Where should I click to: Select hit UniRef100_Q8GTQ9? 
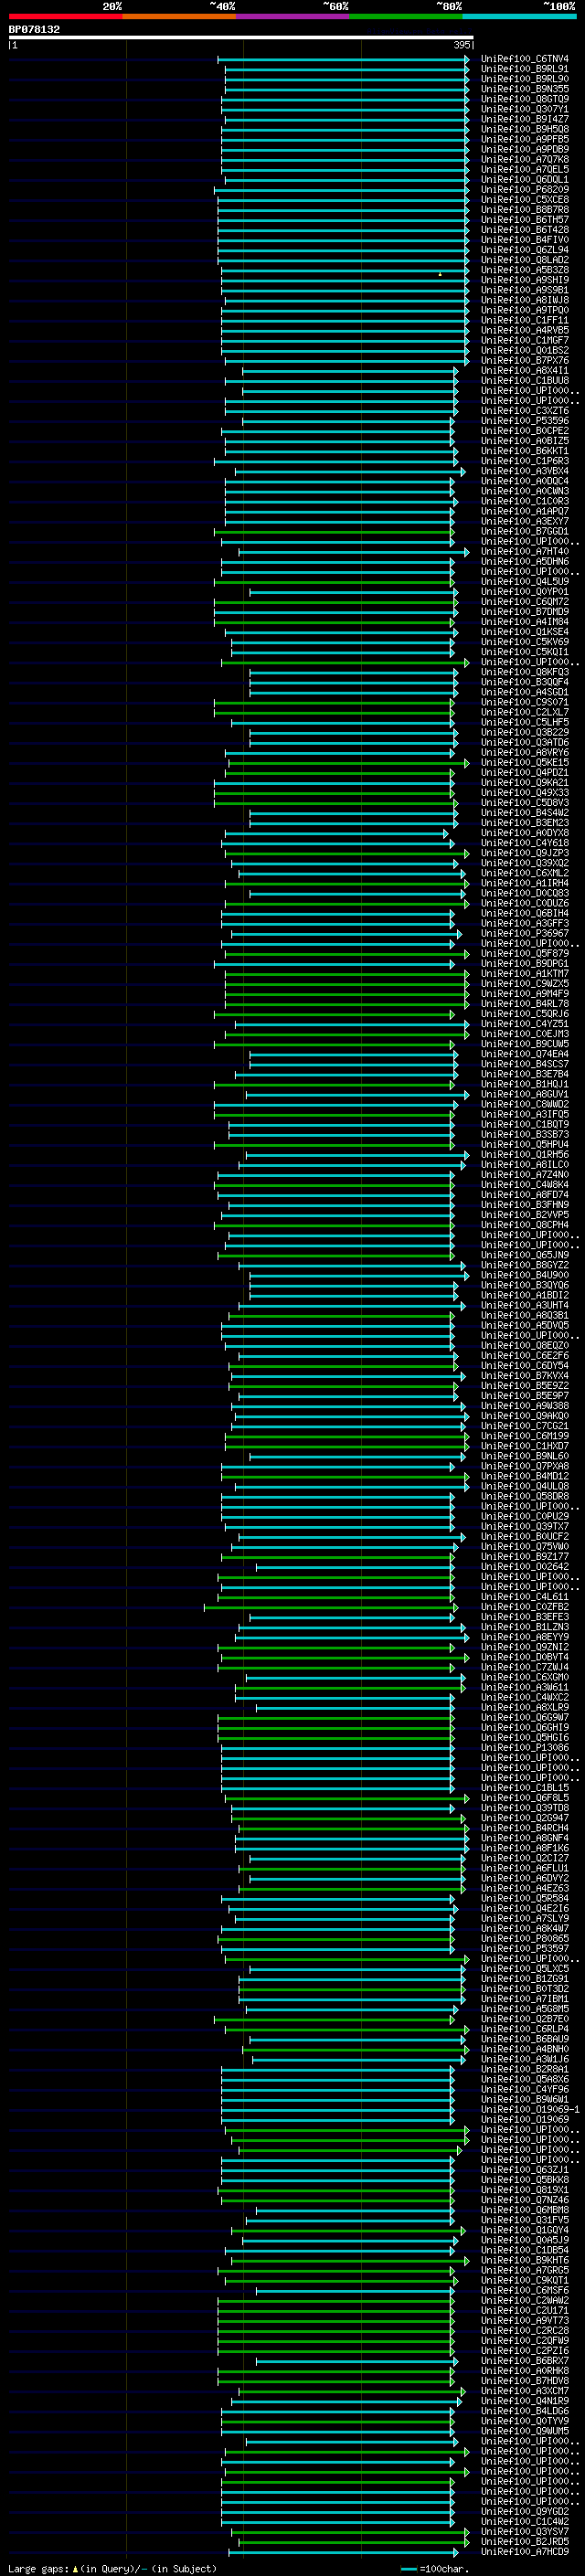[x=525, y=99]
